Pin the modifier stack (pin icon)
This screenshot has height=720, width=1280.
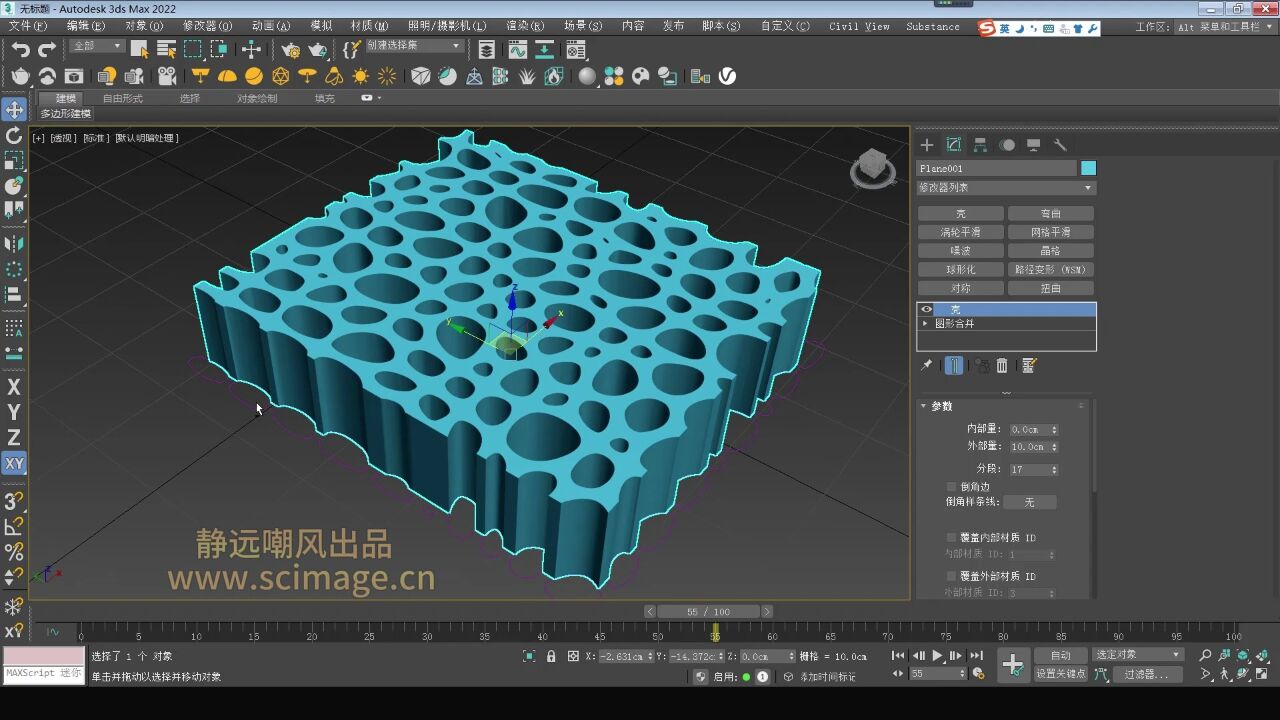926,364
